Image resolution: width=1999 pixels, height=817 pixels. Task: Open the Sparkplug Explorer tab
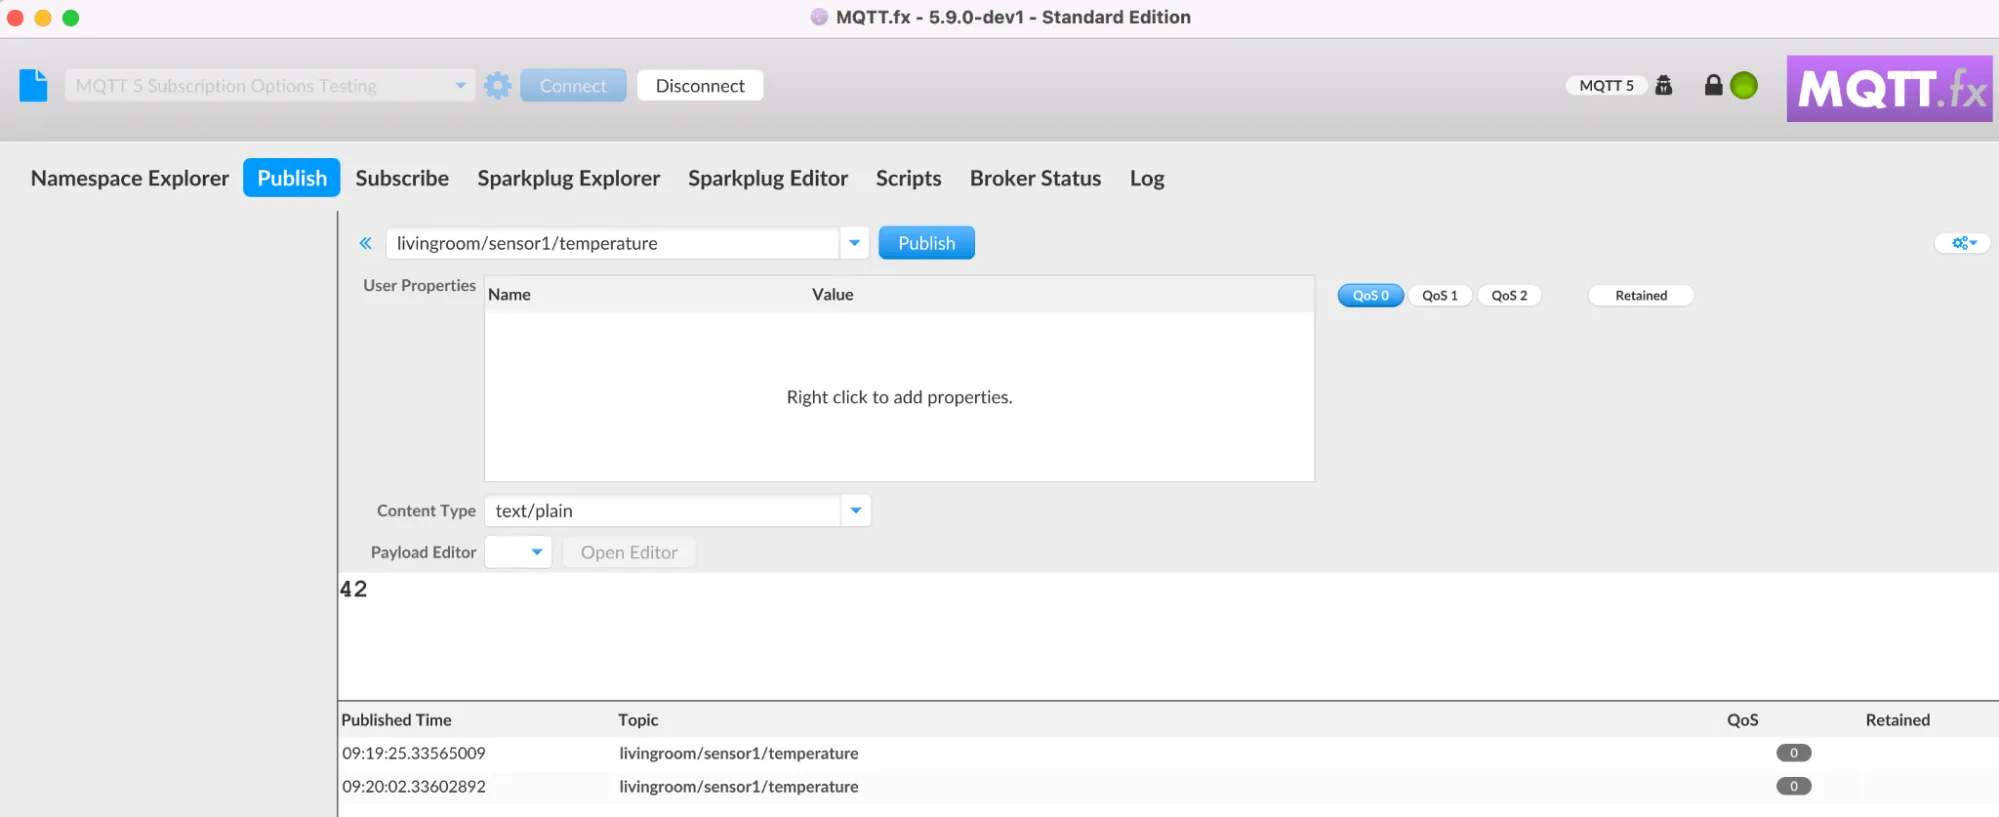point(568,178)
